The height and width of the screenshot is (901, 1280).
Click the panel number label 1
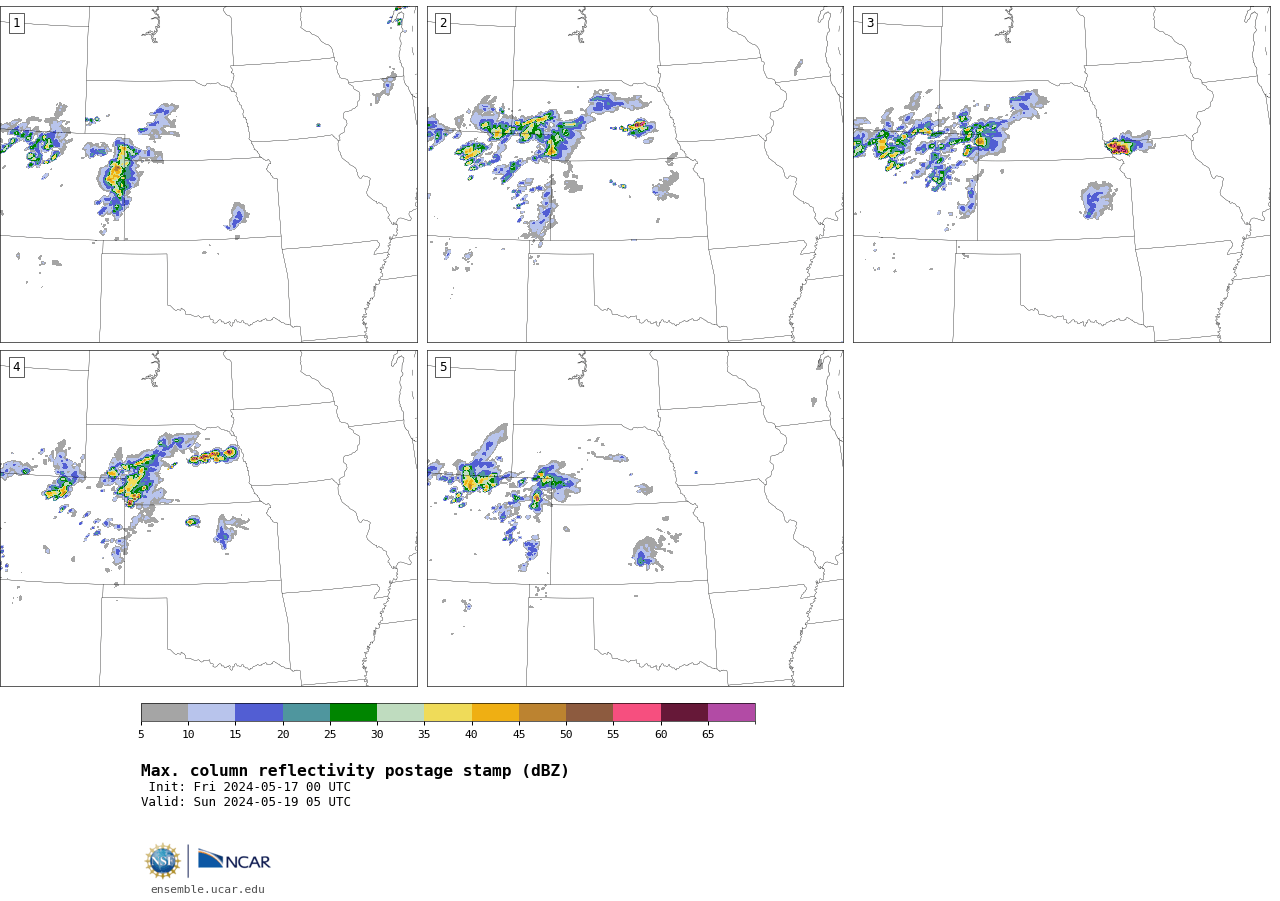pos(16,23)
